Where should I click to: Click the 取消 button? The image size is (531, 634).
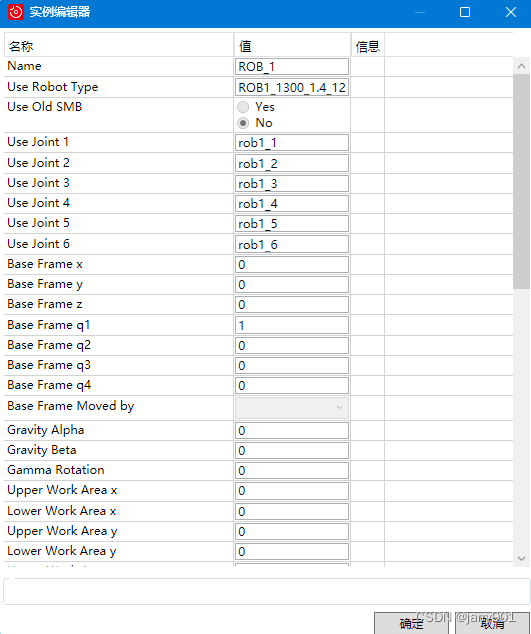pyautogui.click(x=493, y=623)
